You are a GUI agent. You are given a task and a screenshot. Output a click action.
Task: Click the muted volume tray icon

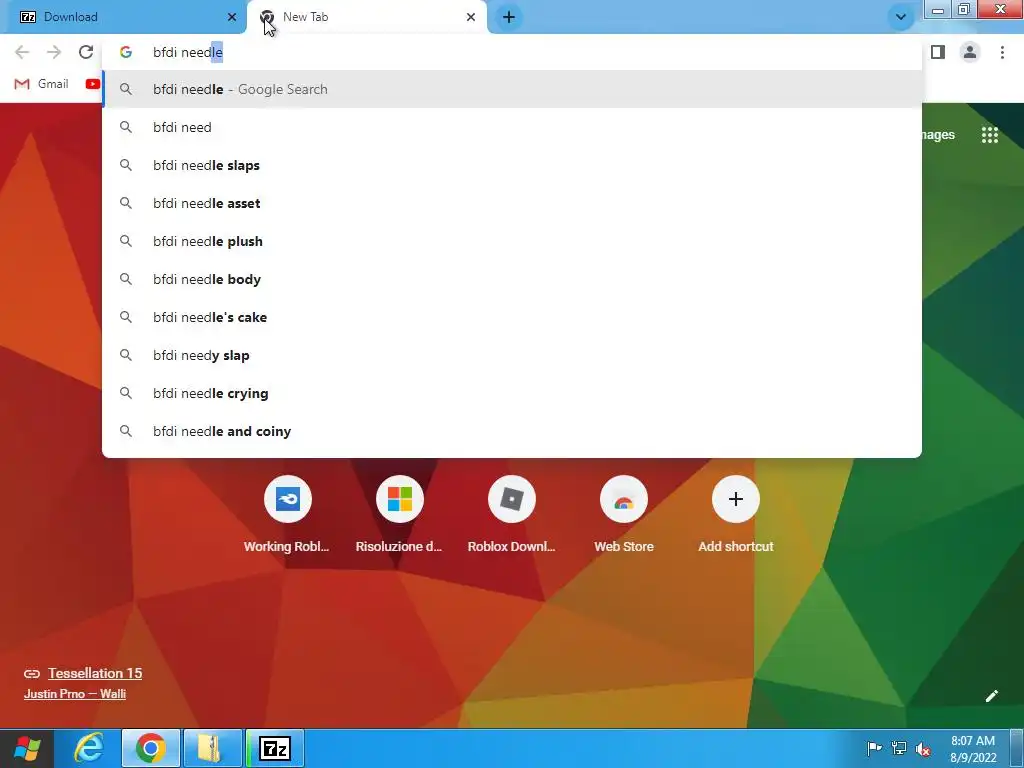pos(923,748)
